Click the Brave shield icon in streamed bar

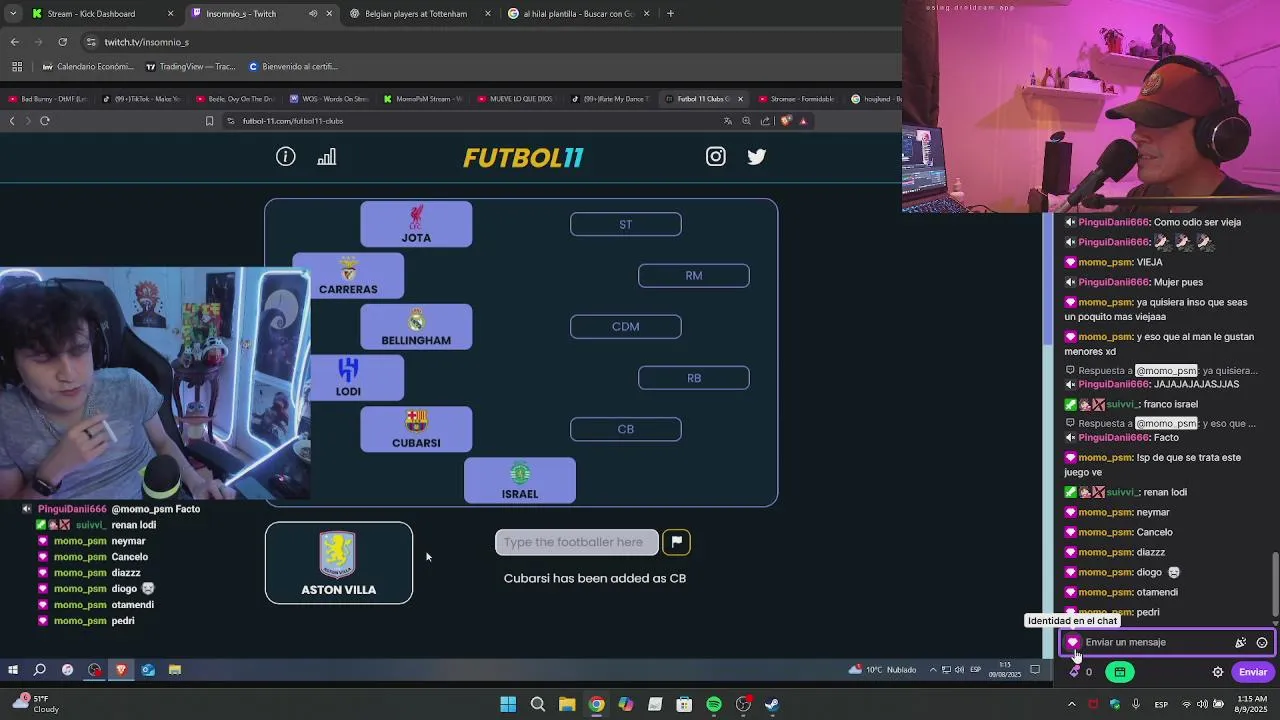[786, 121]
